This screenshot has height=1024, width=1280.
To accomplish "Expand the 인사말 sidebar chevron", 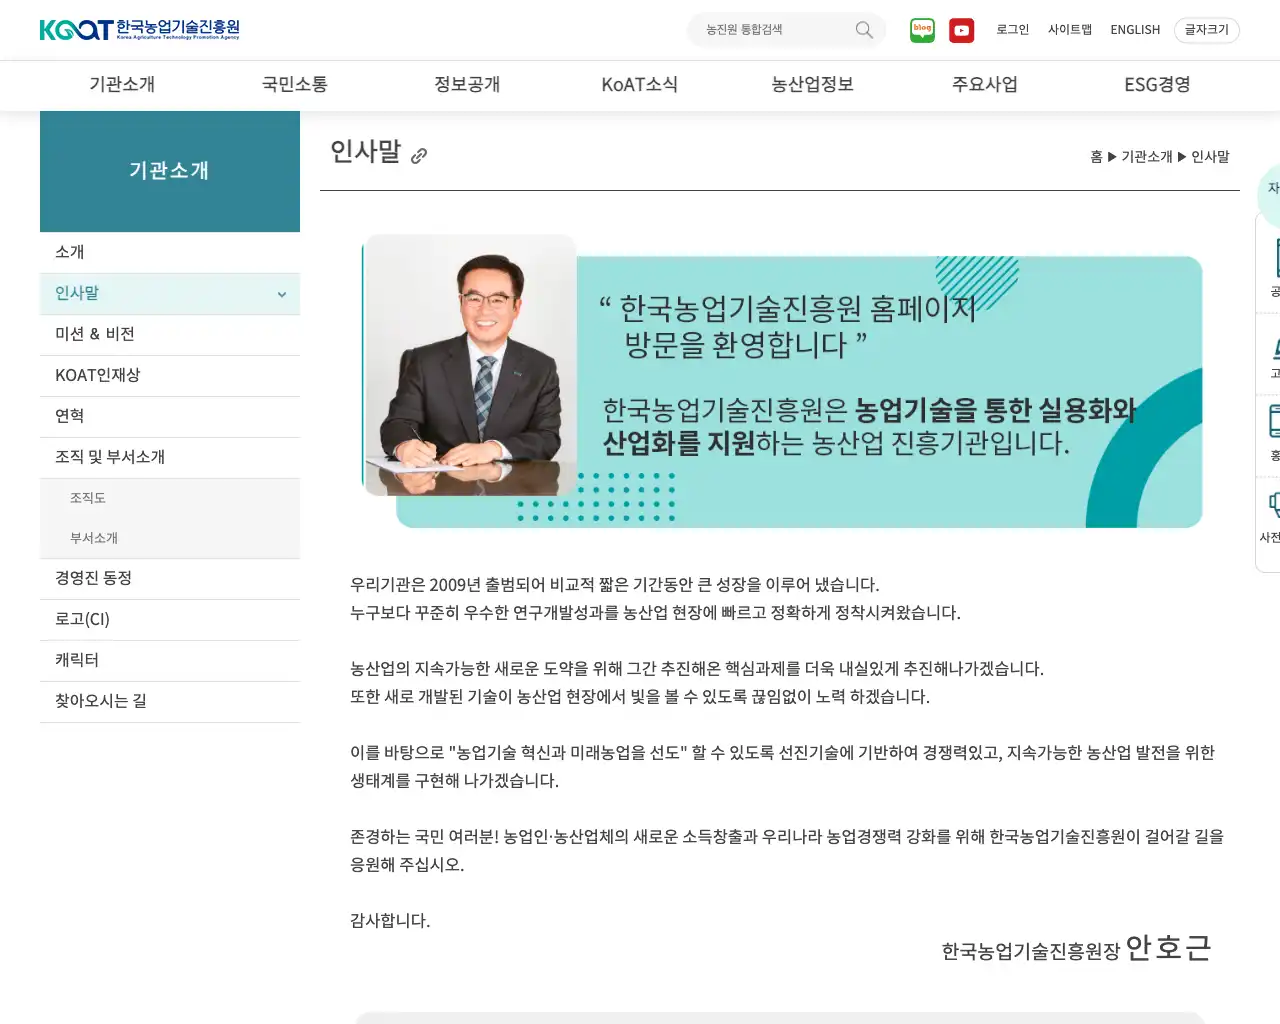I will (282, 294).
